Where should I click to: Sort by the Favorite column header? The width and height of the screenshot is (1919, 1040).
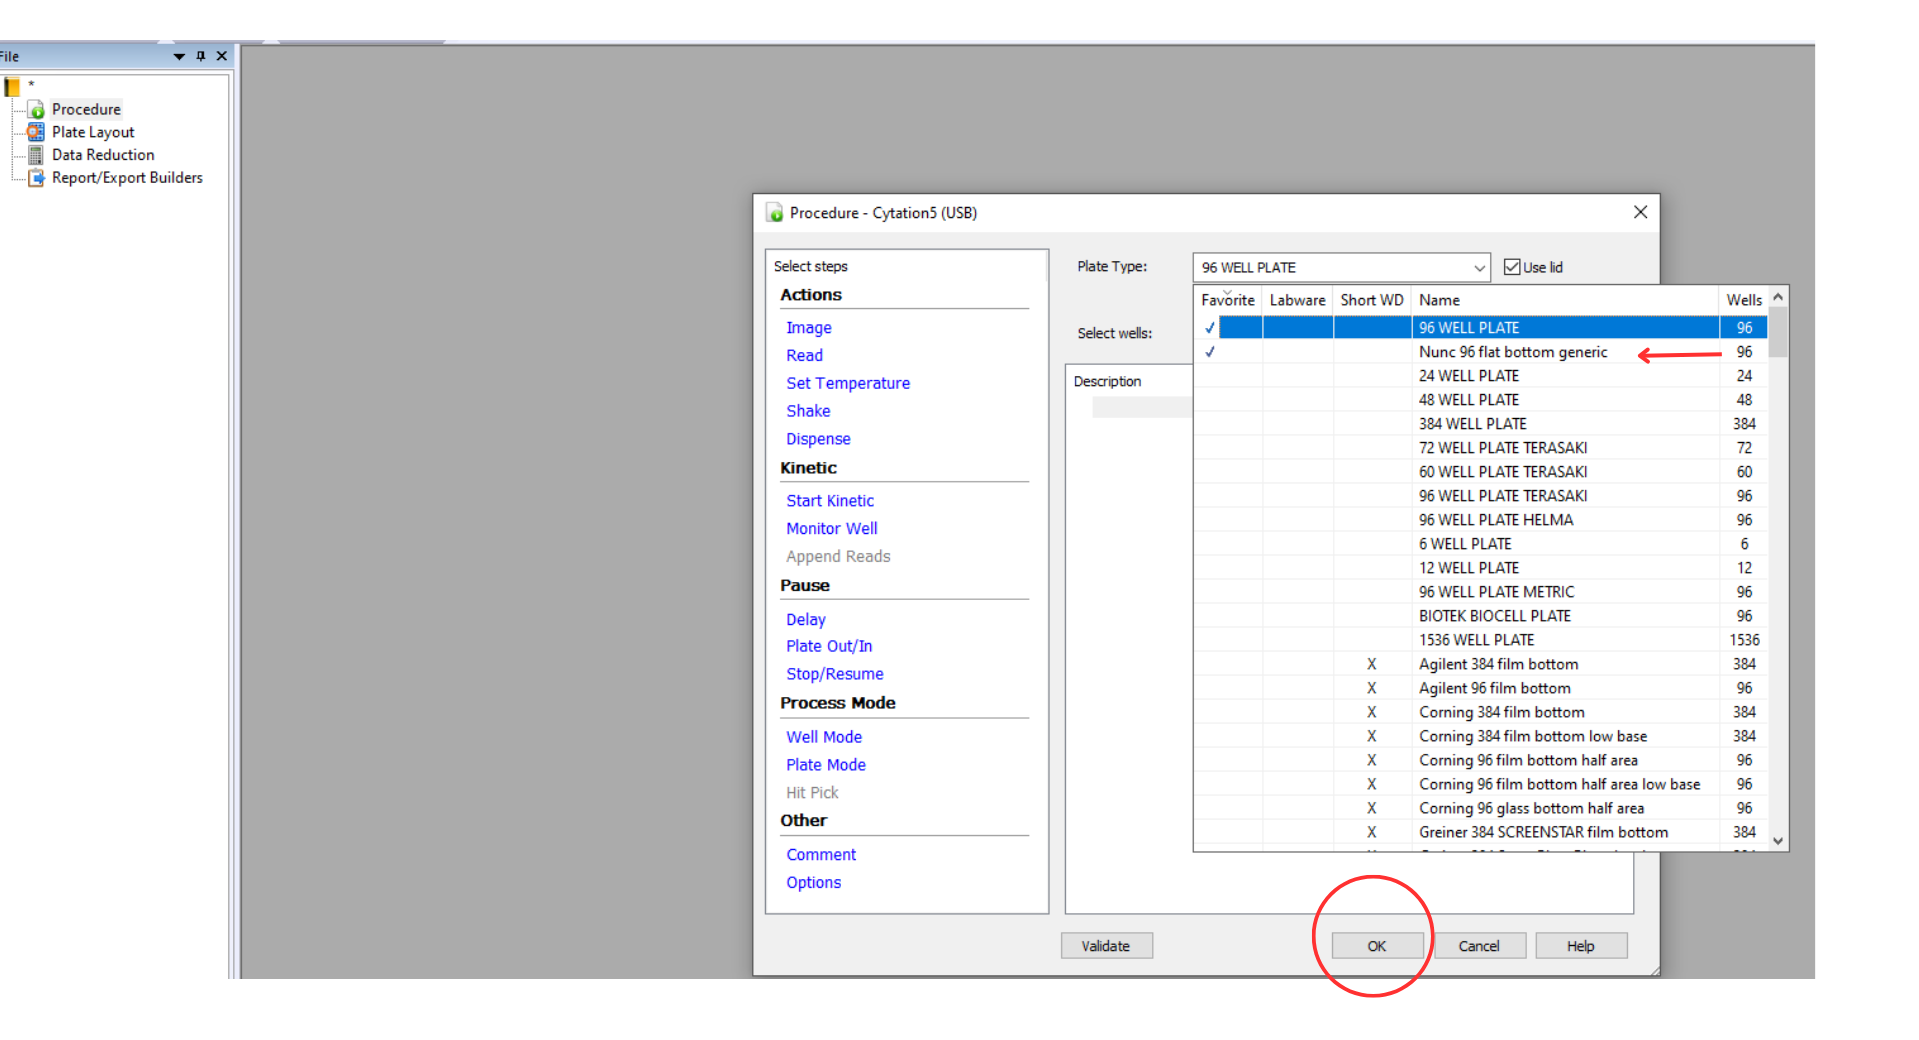point(1227,300)
